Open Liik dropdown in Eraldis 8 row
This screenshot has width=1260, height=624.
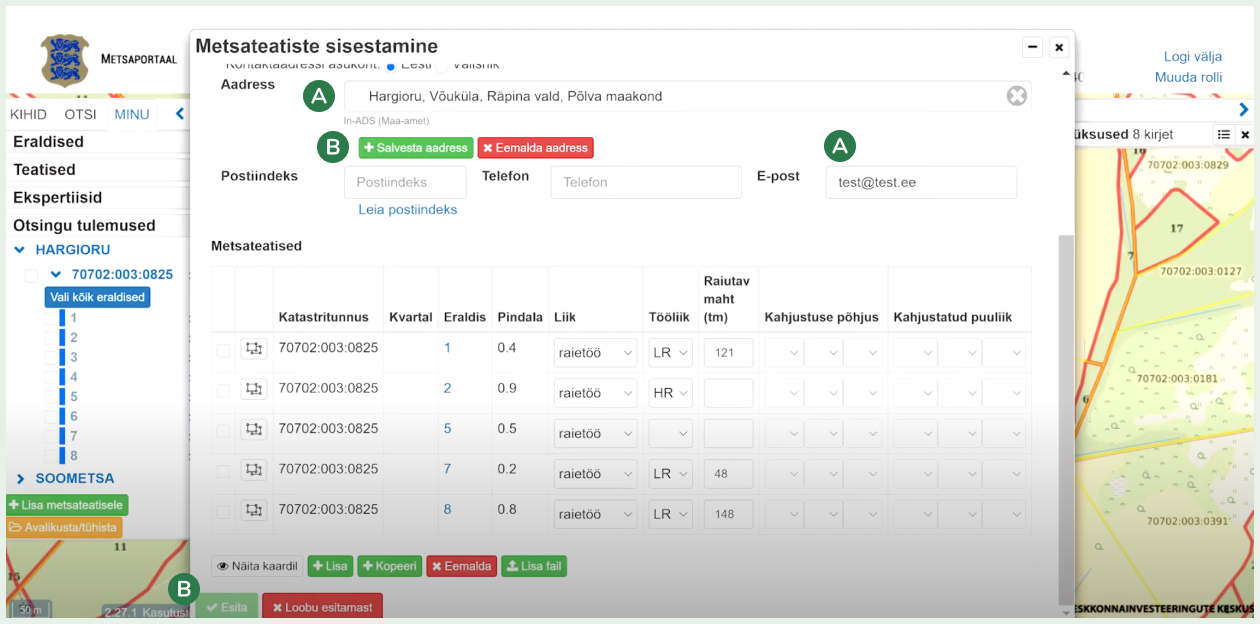[x=596, y=515]
